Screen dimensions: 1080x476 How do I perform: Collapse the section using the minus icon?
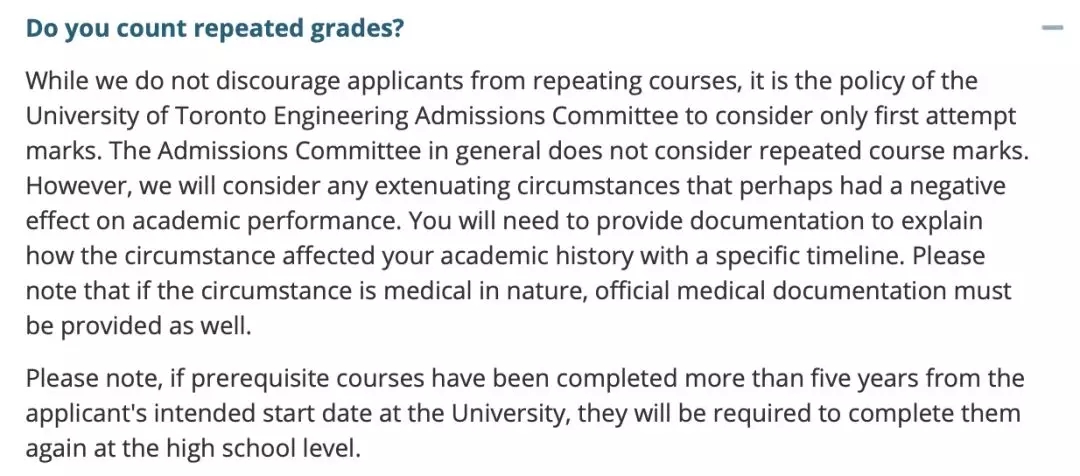[1052, 28]
